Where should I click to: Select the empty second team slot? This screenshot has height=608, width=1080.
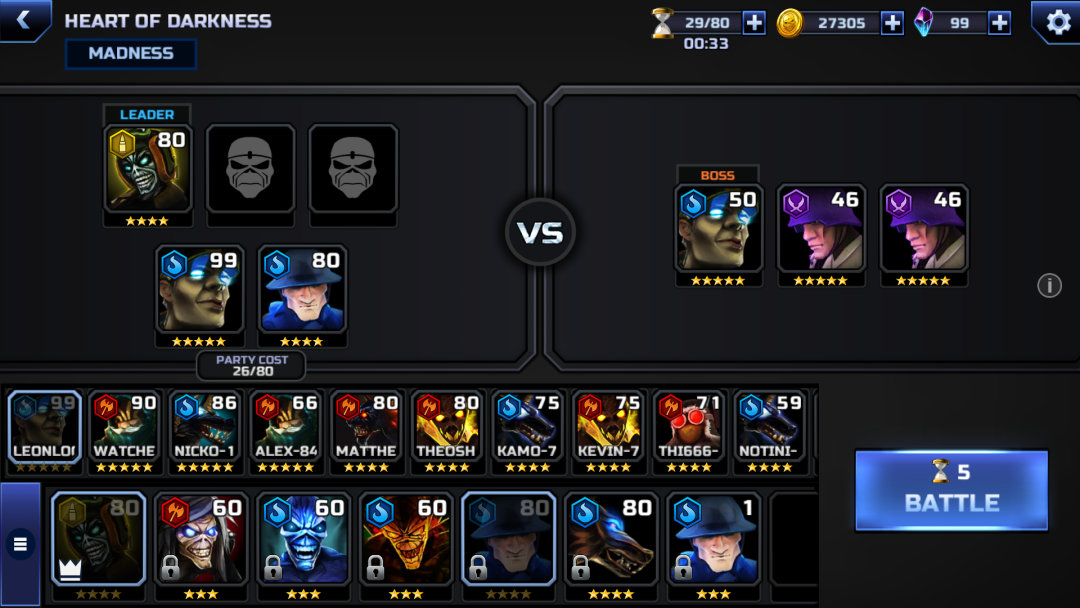[251, 169]
